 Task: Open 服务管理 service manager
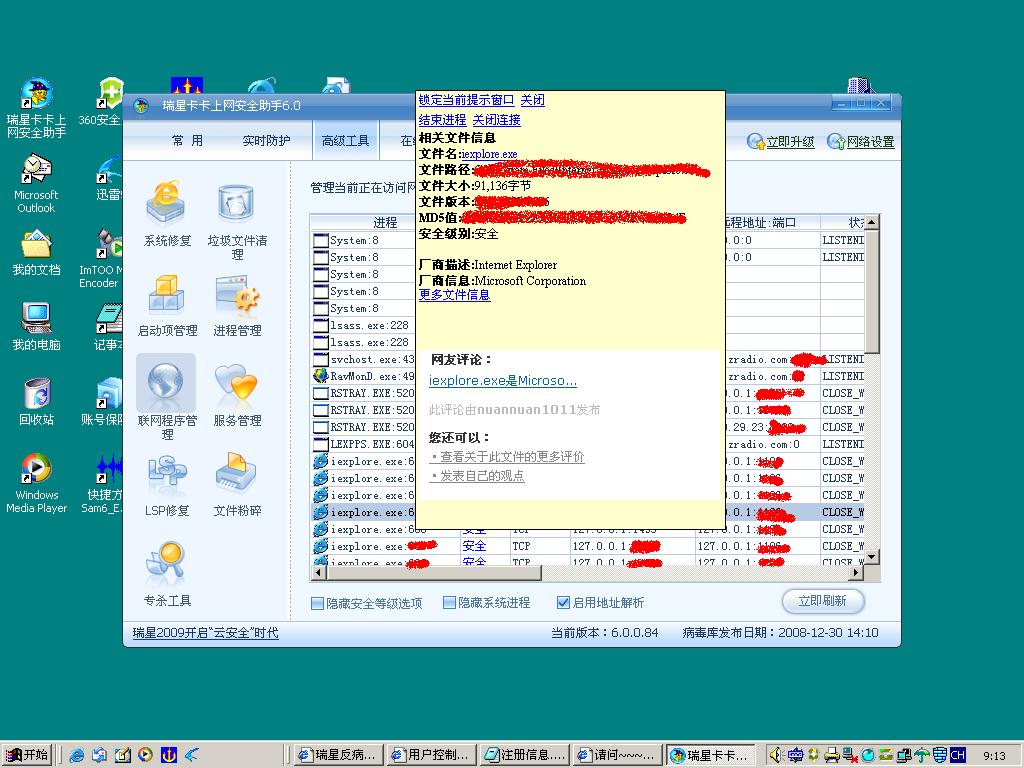pyautogui.click(x=237, y=394)
